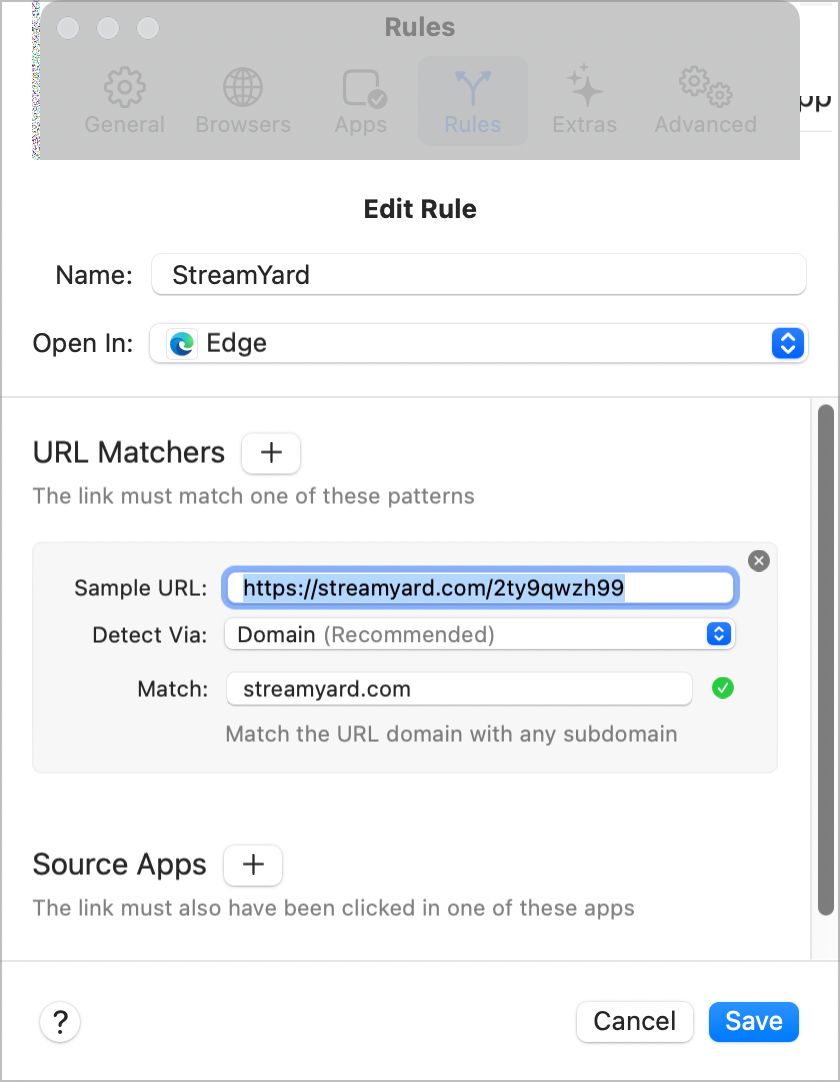Open the Apps tab
The image size is (840, 1082).
[361, 101]
